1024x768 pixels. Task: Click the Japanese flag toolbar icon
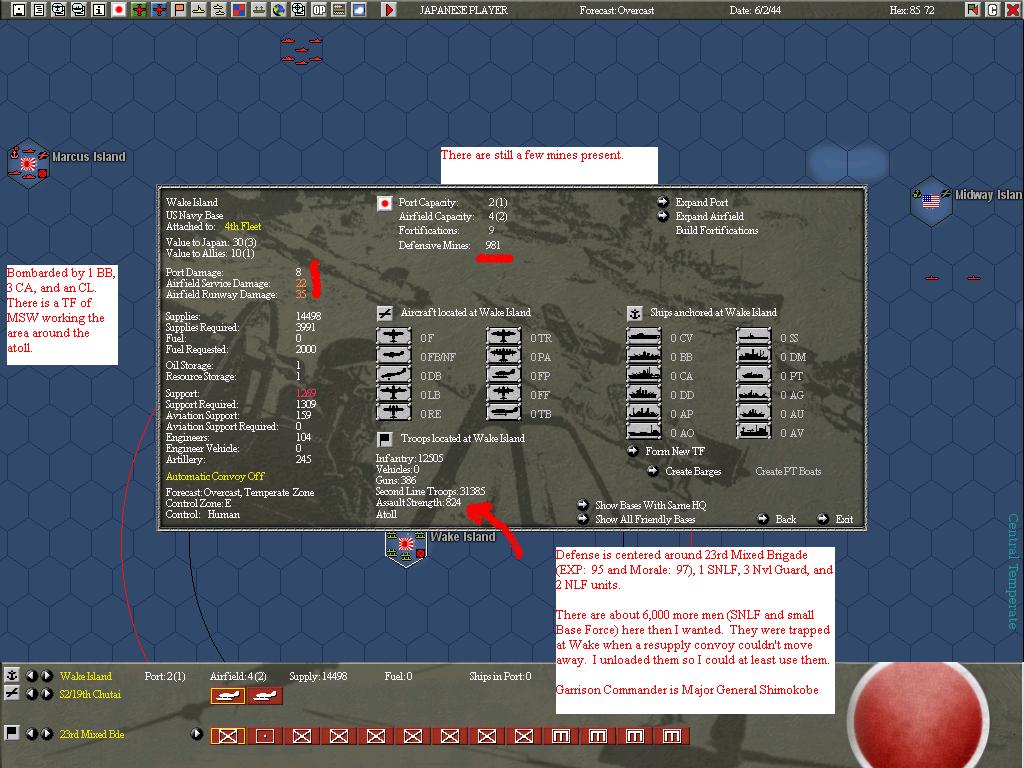coord(119,10)
